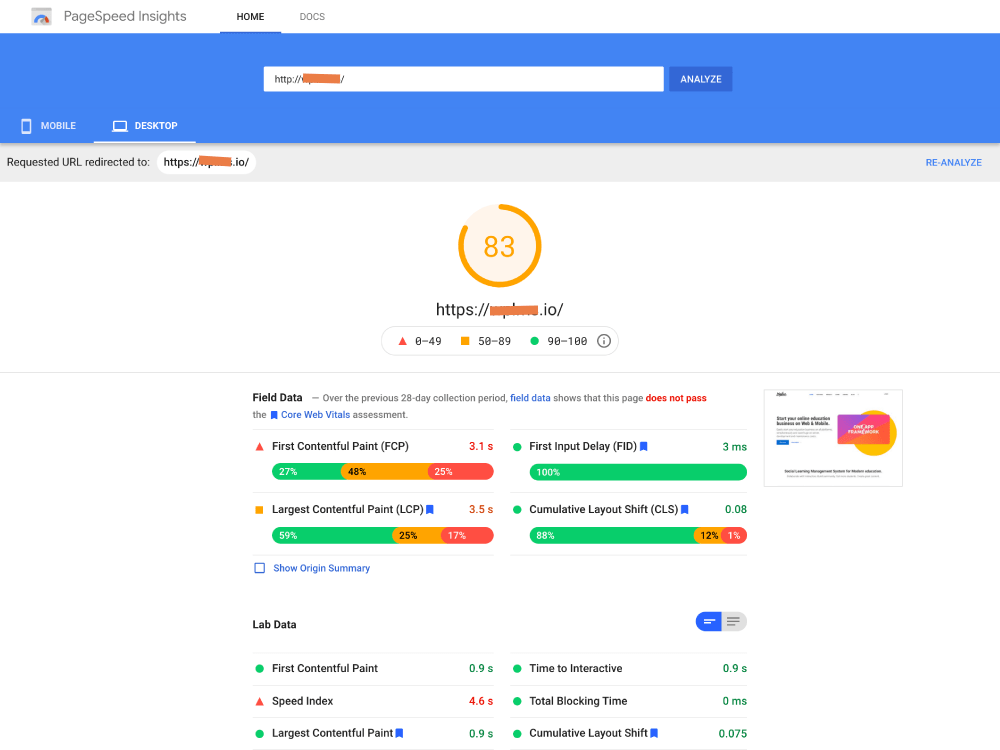Click the ANALYZE button
This screenshot has width=1000, height=750.
pos(700,79)
